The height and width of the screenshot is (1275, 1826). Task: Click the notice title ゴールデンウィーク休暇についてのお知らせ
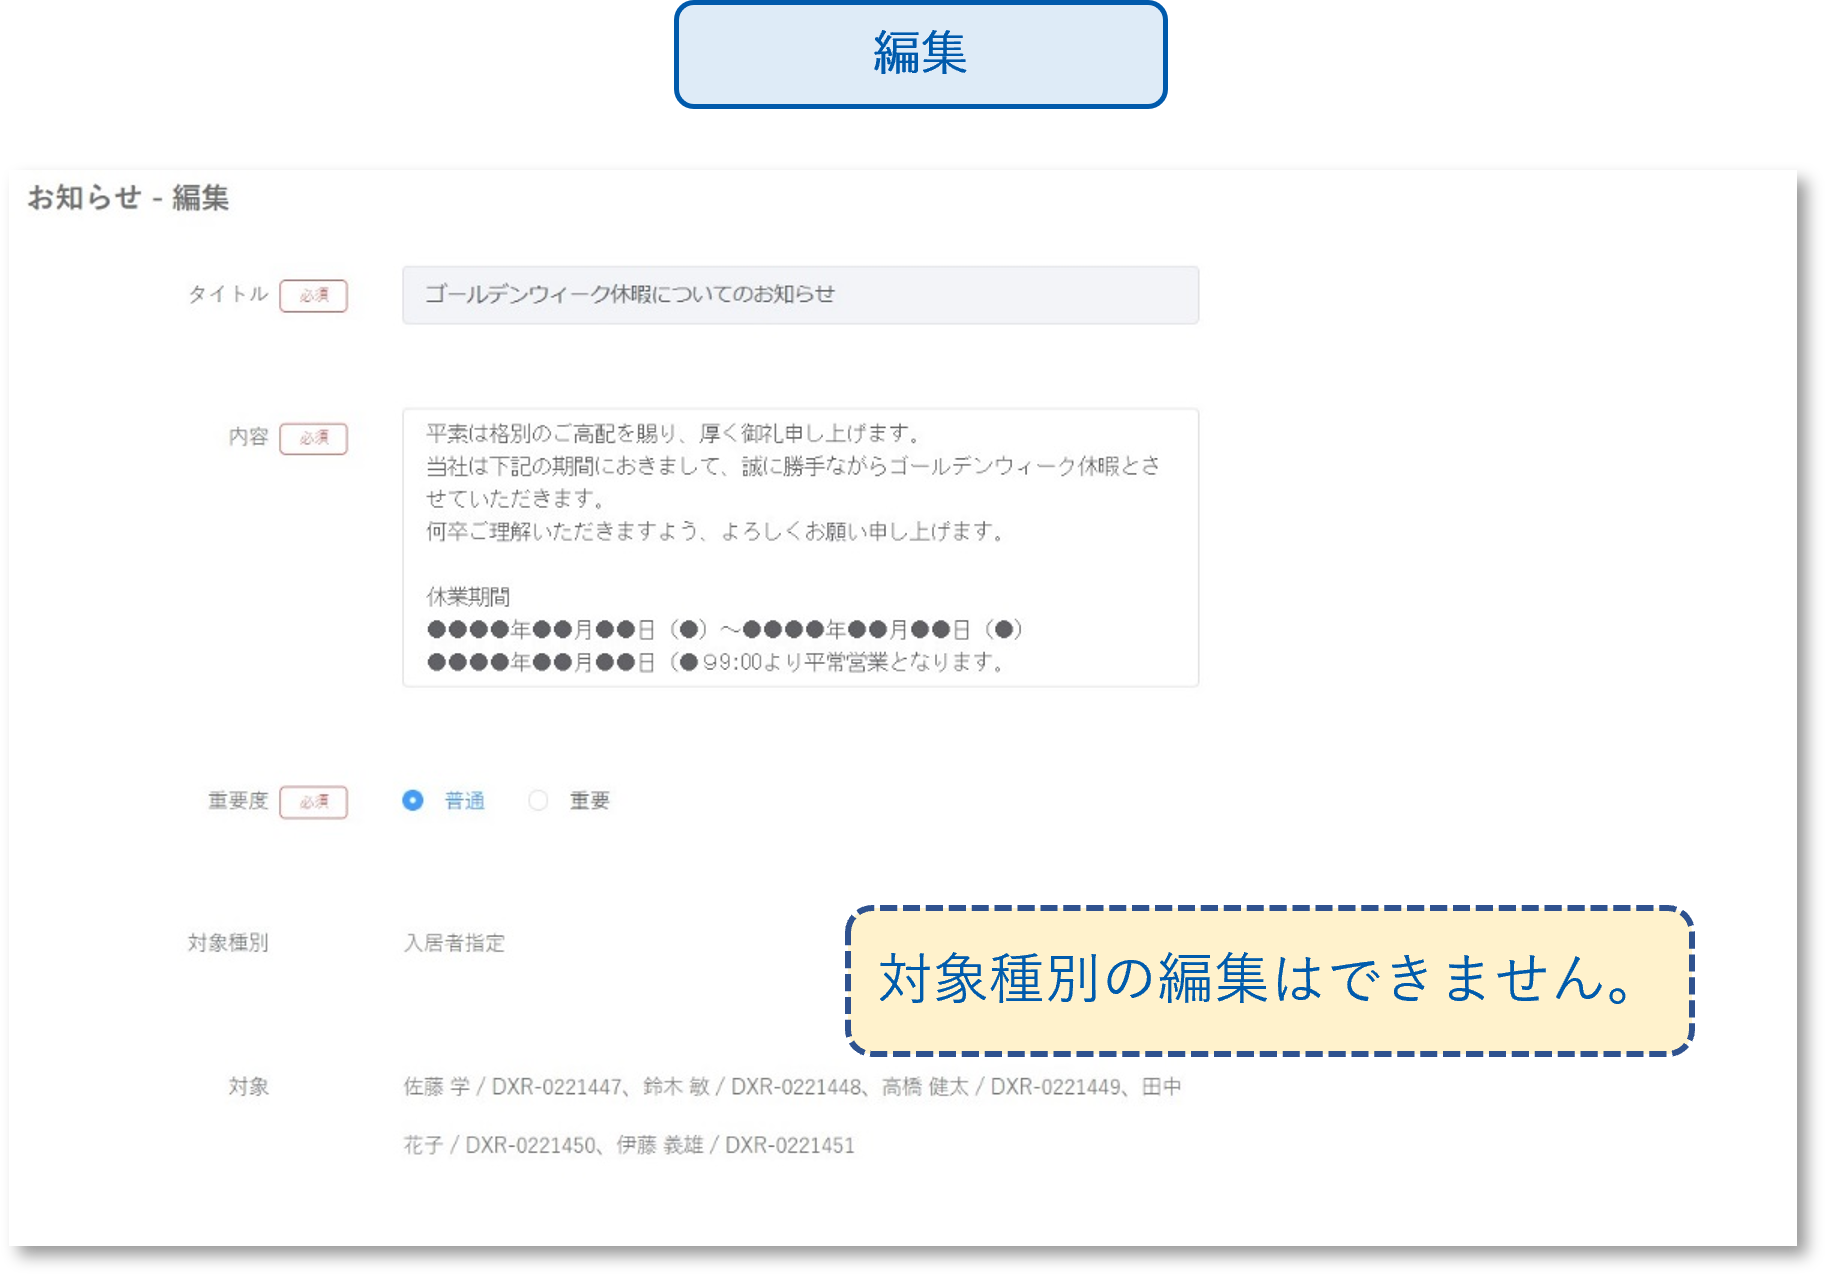tap(630, 294)
